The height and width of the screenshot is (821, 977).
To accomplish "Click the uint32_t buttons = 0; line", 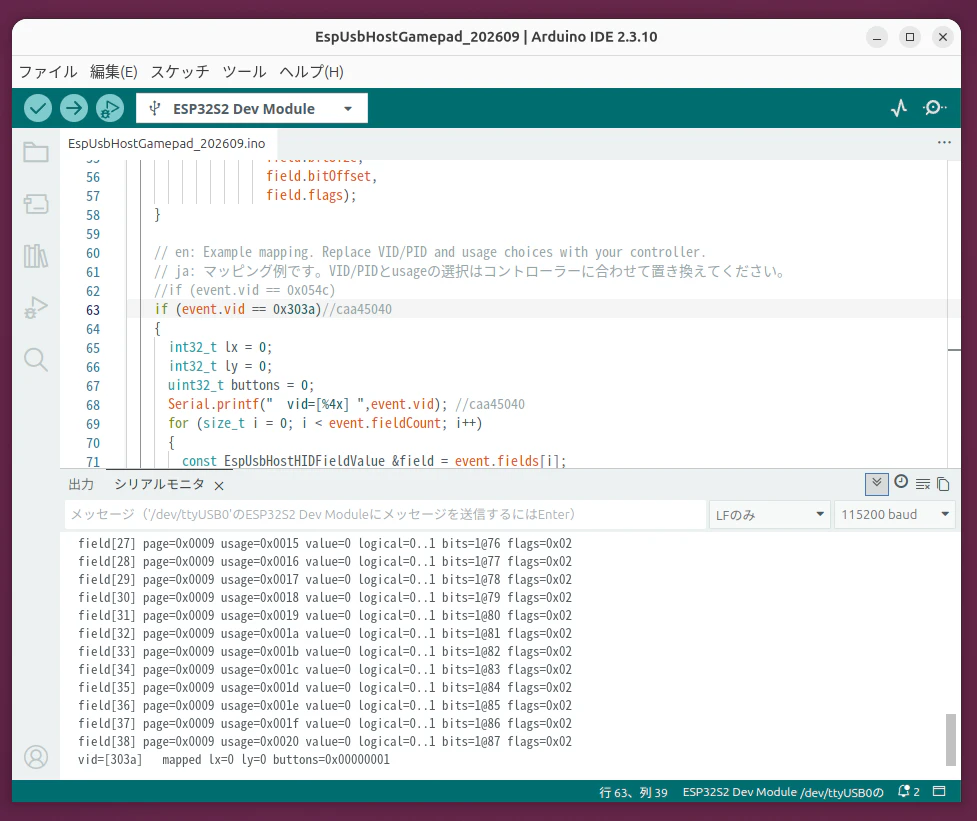I will pos(241,386).
